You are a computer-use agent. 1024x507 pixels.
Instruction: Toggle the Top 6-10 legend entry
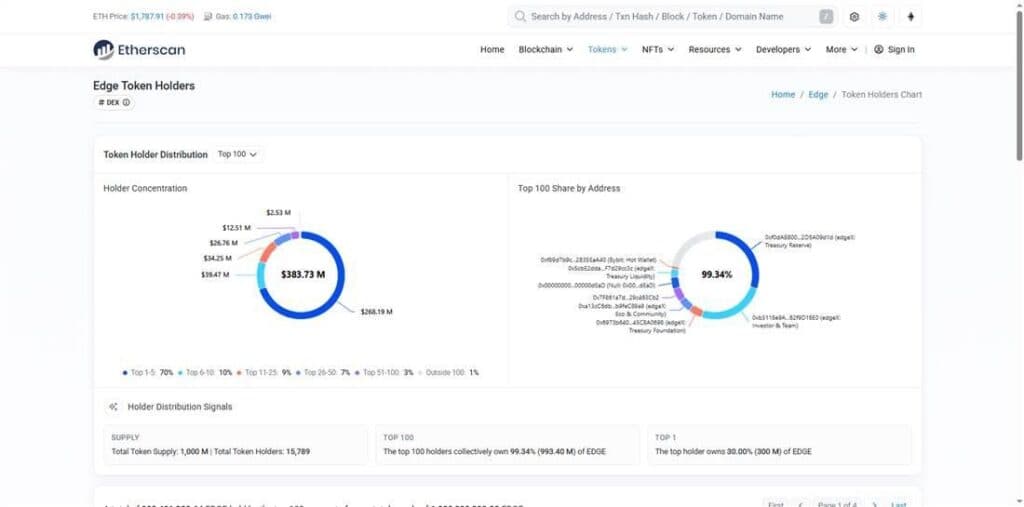[x=205, y=372]
